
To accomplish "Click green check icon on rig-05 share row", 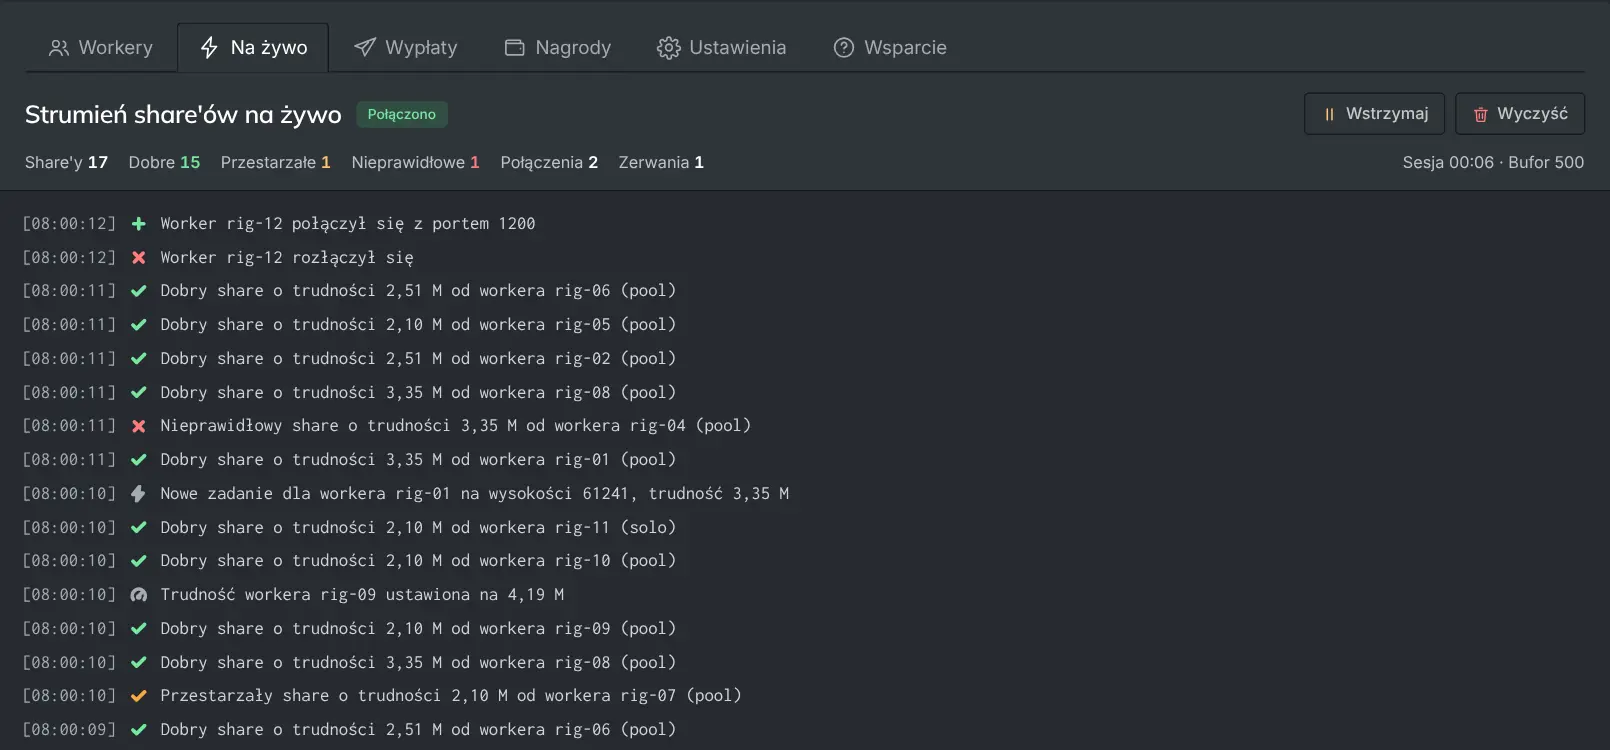I will click(x=139, y=325).
